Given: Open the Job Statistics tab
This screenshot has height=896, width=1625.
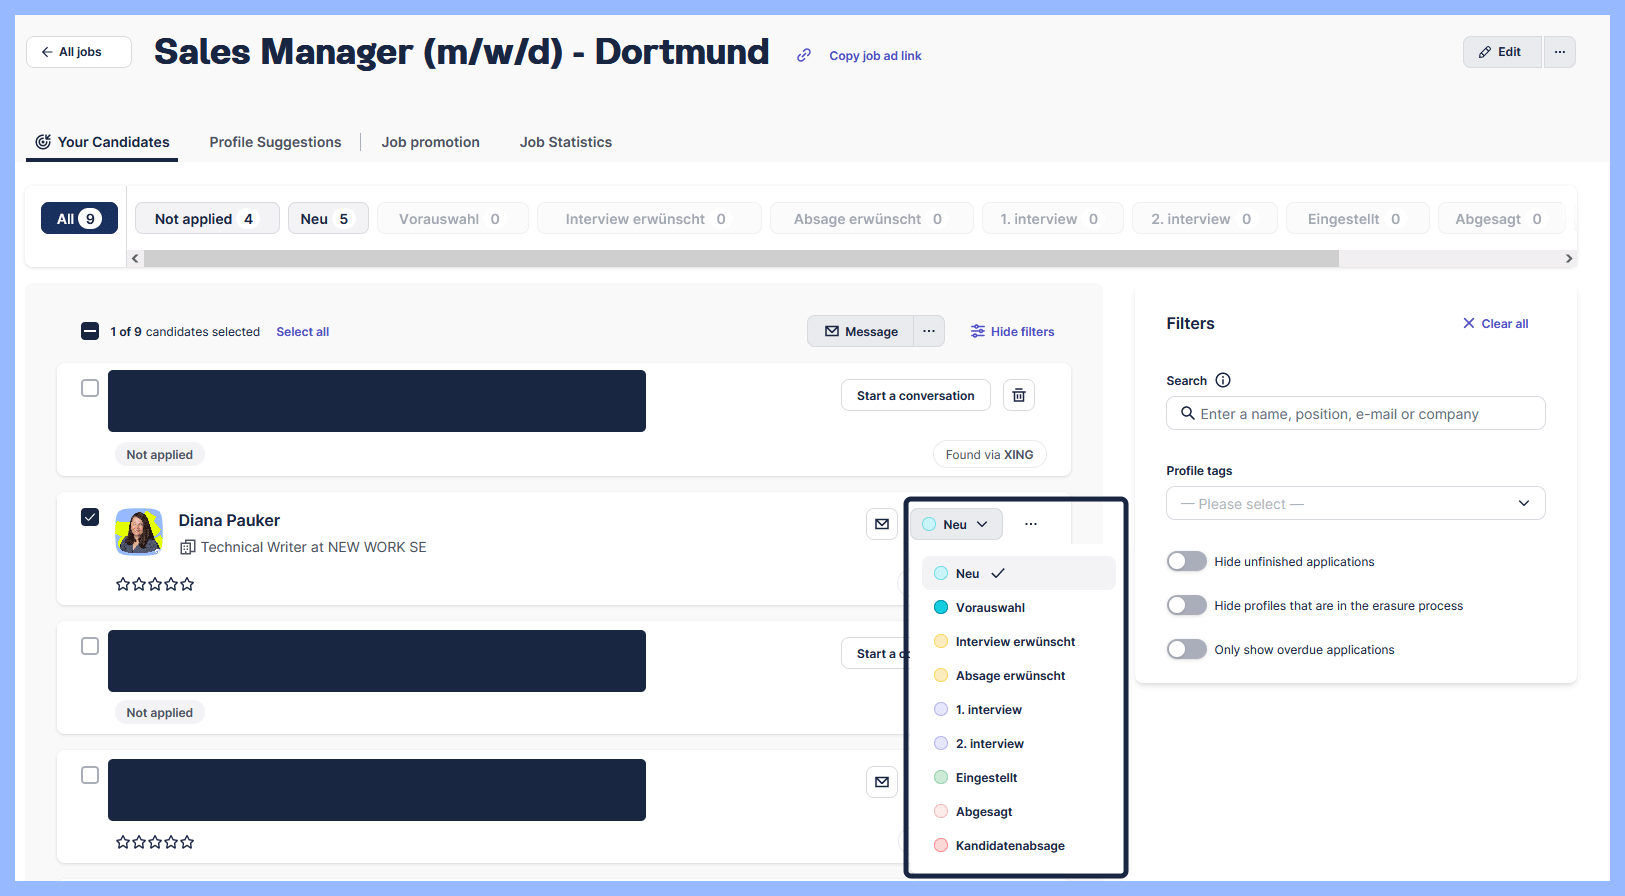Looking at the screenshot, I should 566,142.
